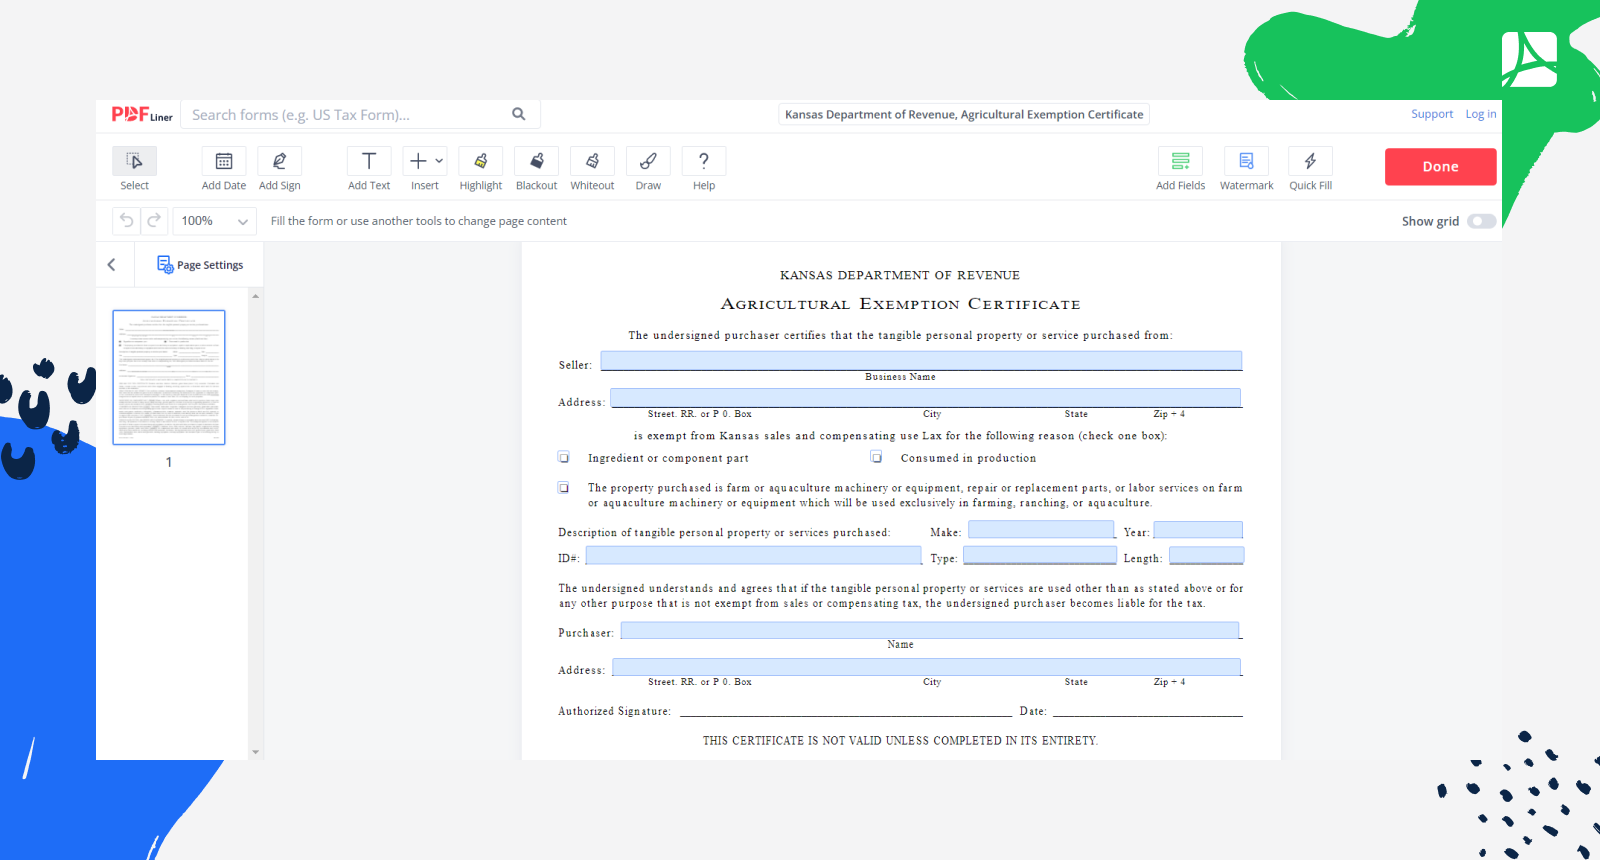Tick the Consumed in production checkbox
Screen dimensions: 1600x860
pos(877,457)
